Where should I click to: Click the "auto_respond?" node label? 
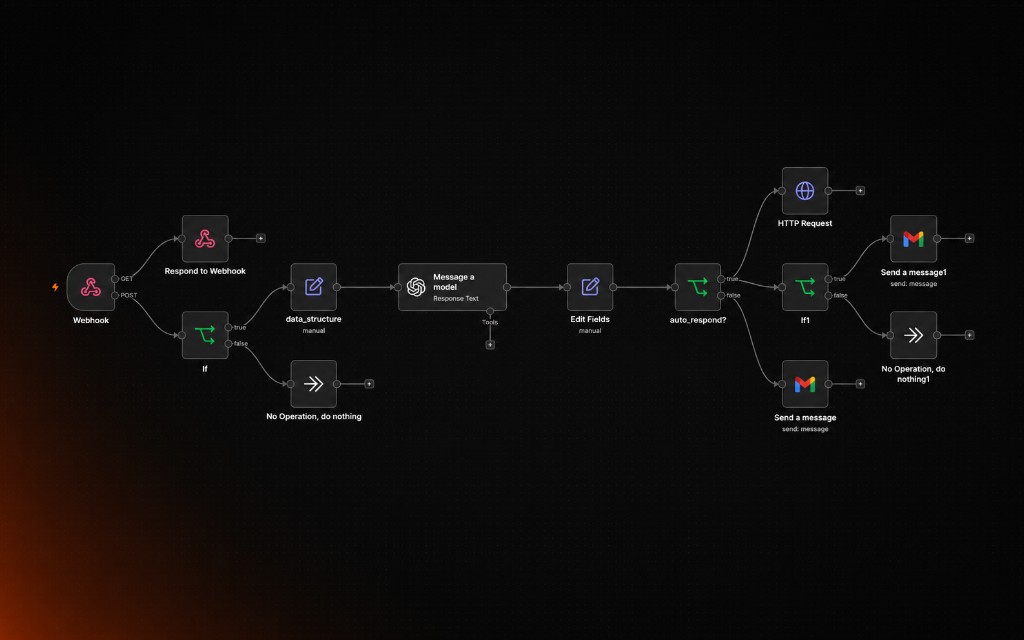[697, 320]
